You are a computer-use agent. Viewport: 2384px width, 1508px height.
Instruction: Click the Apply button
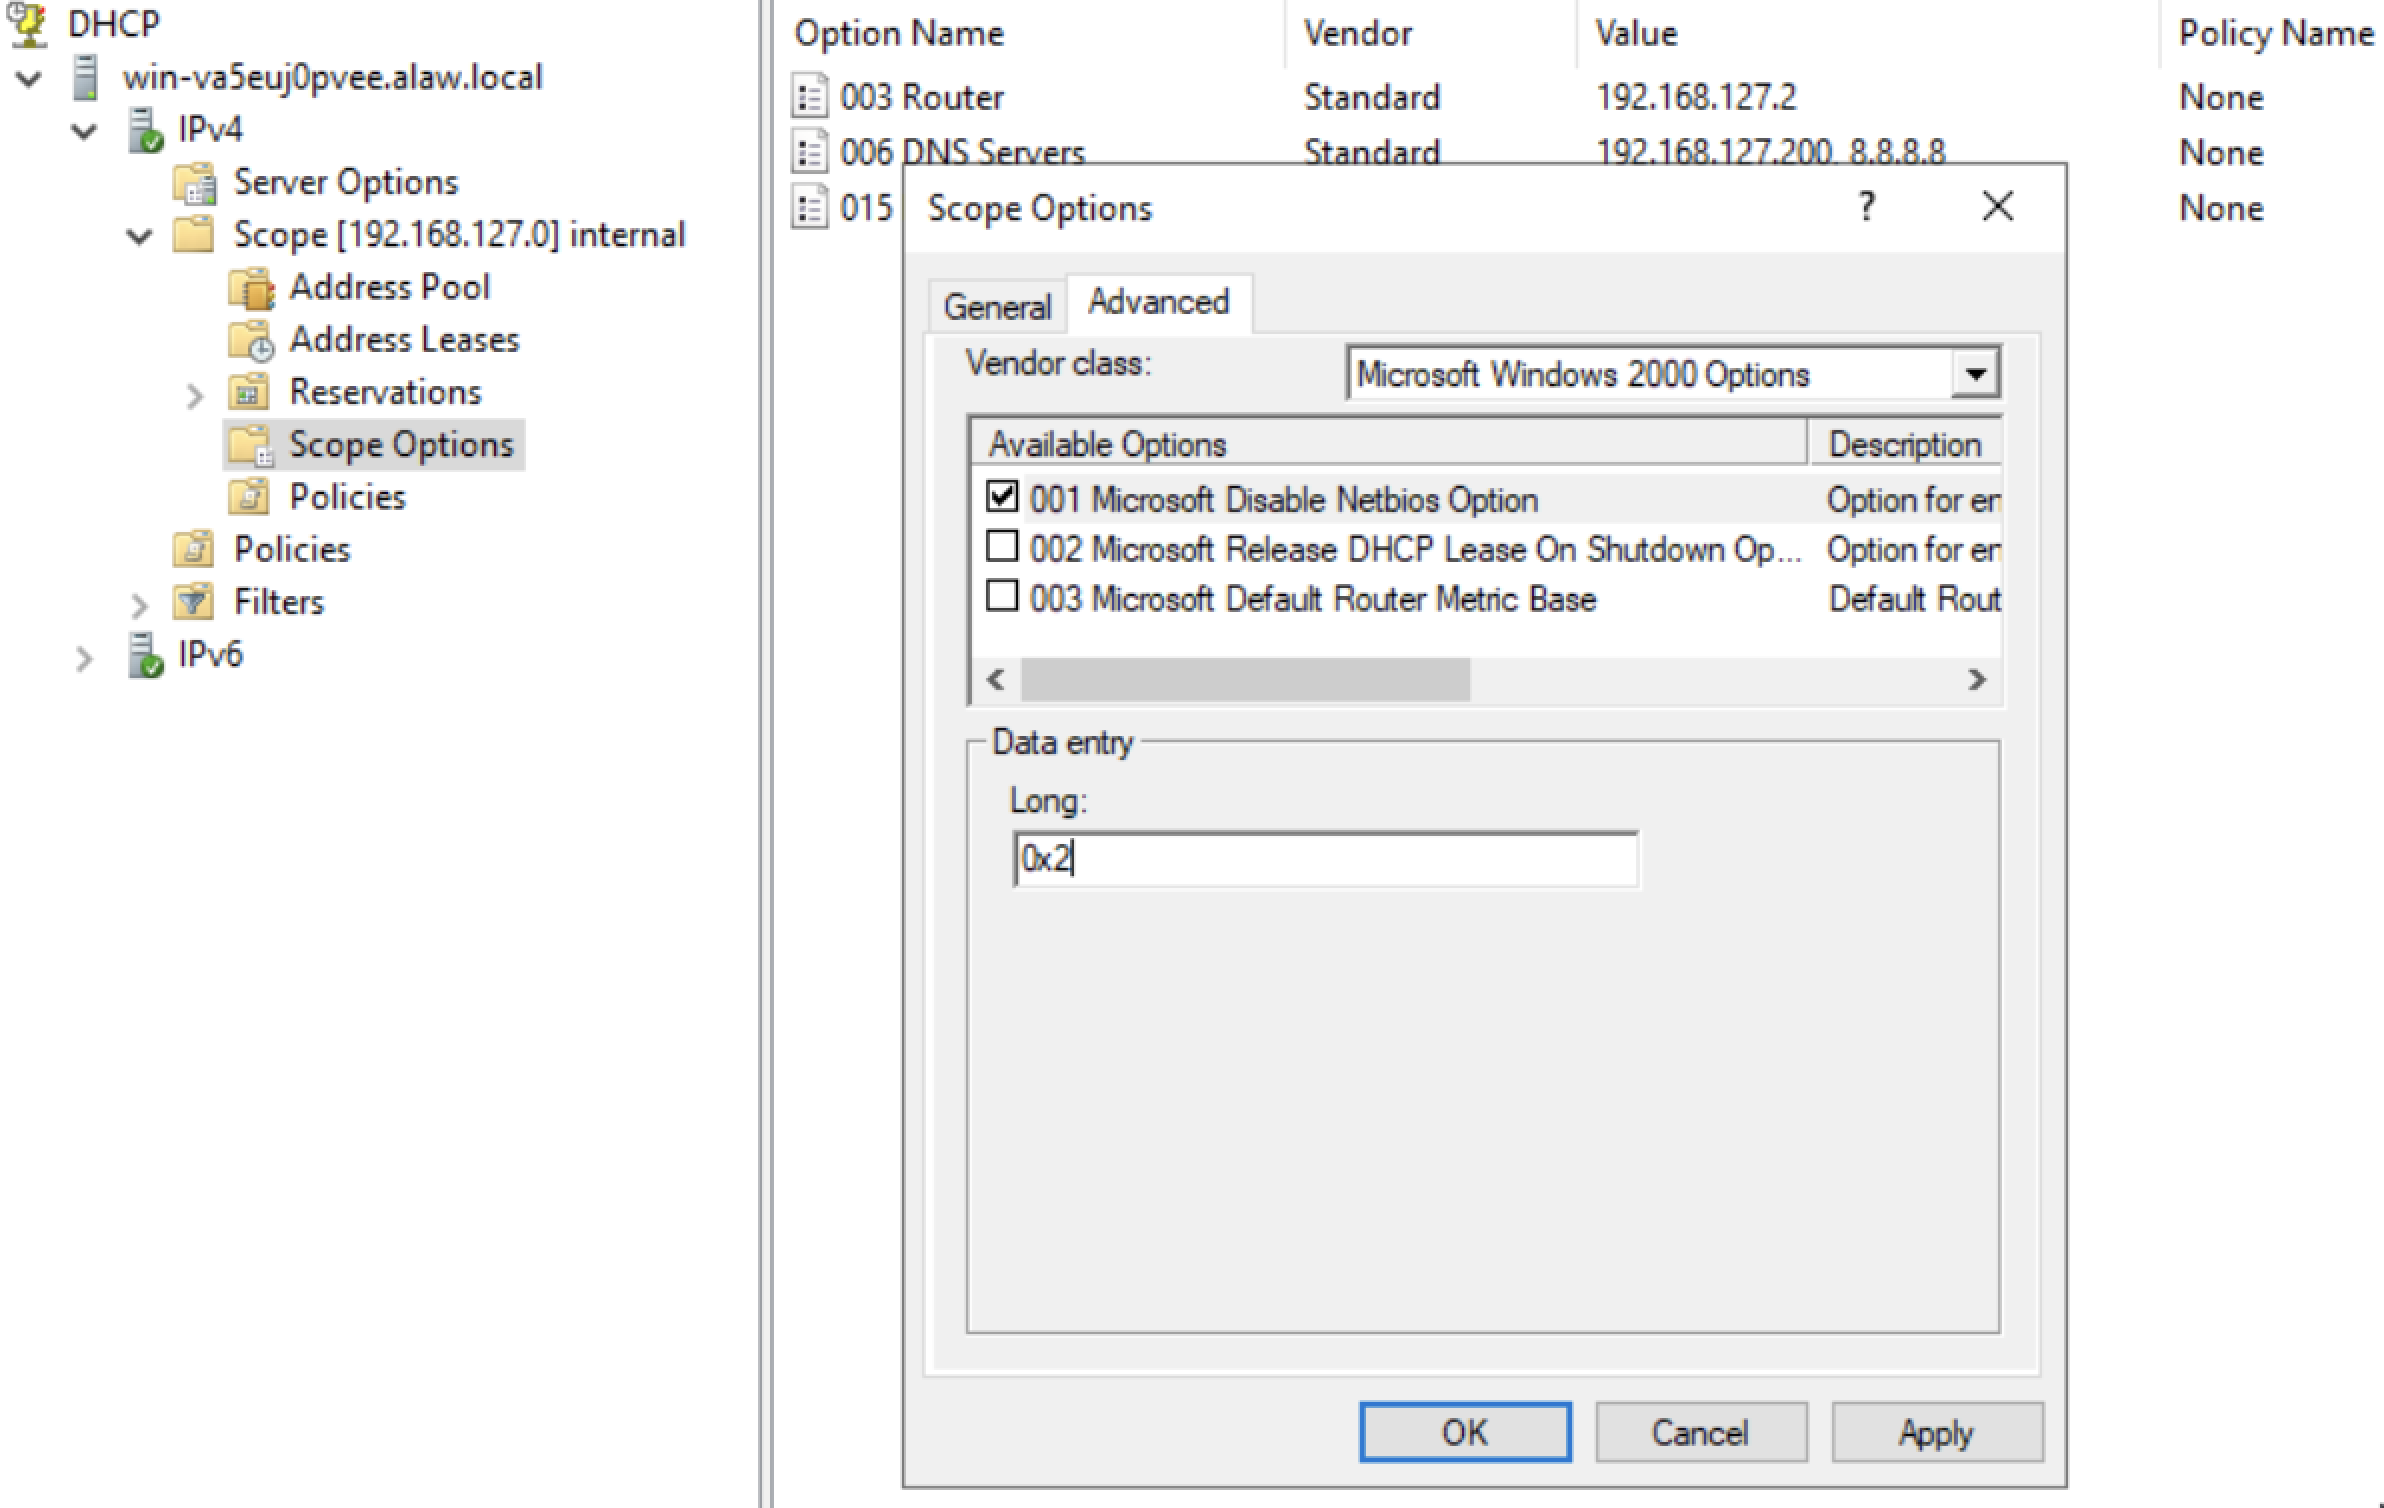1935,1431
